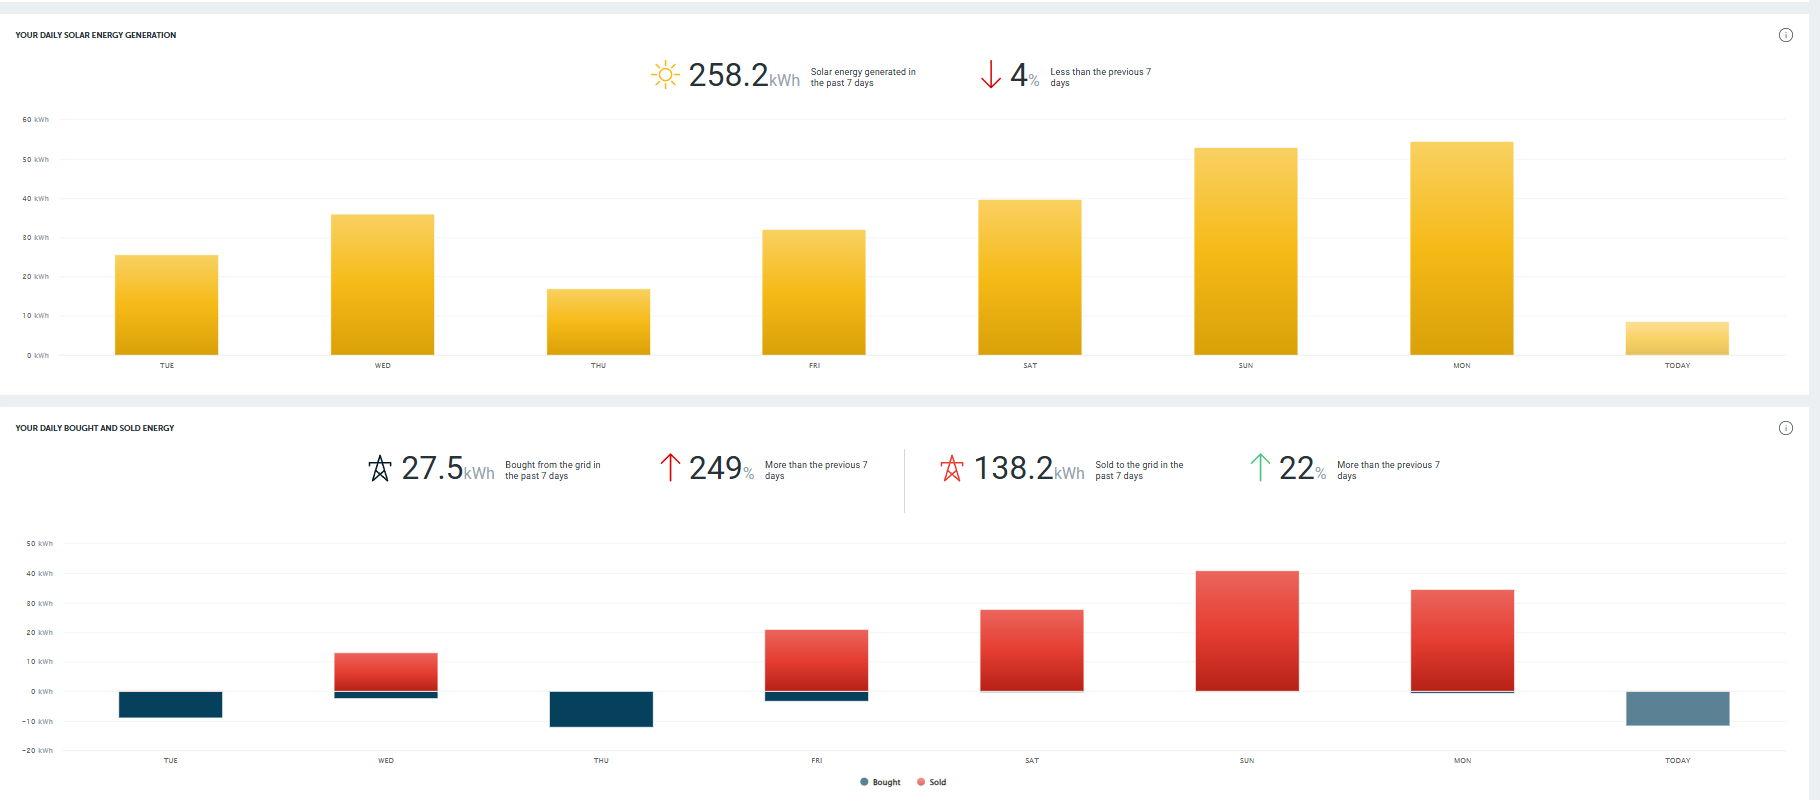Open info icon for solar energy generation

click(1785, 35)
